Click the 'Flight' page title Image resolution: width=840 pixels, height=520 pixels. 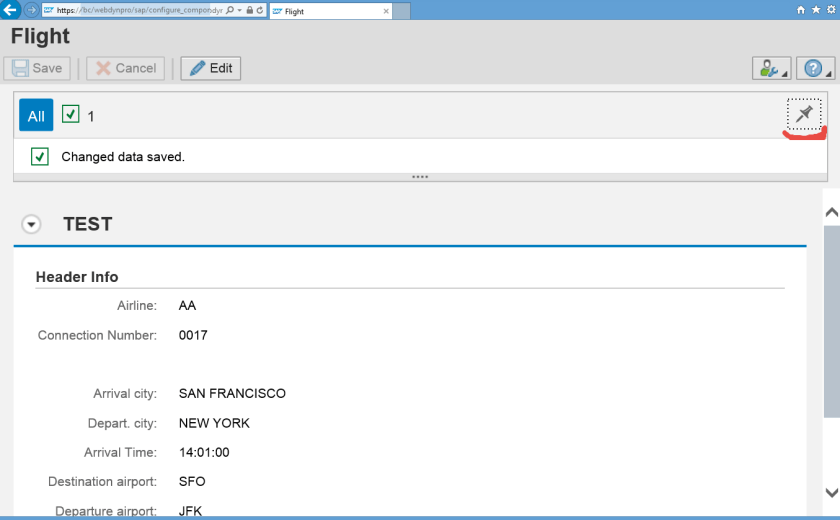(x=40, y=36)
